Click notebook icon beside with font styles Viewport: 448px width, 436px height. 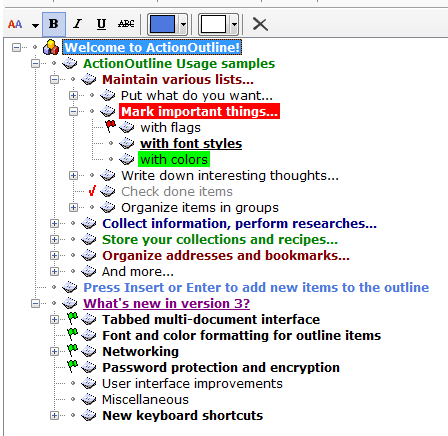pos(127,143)
